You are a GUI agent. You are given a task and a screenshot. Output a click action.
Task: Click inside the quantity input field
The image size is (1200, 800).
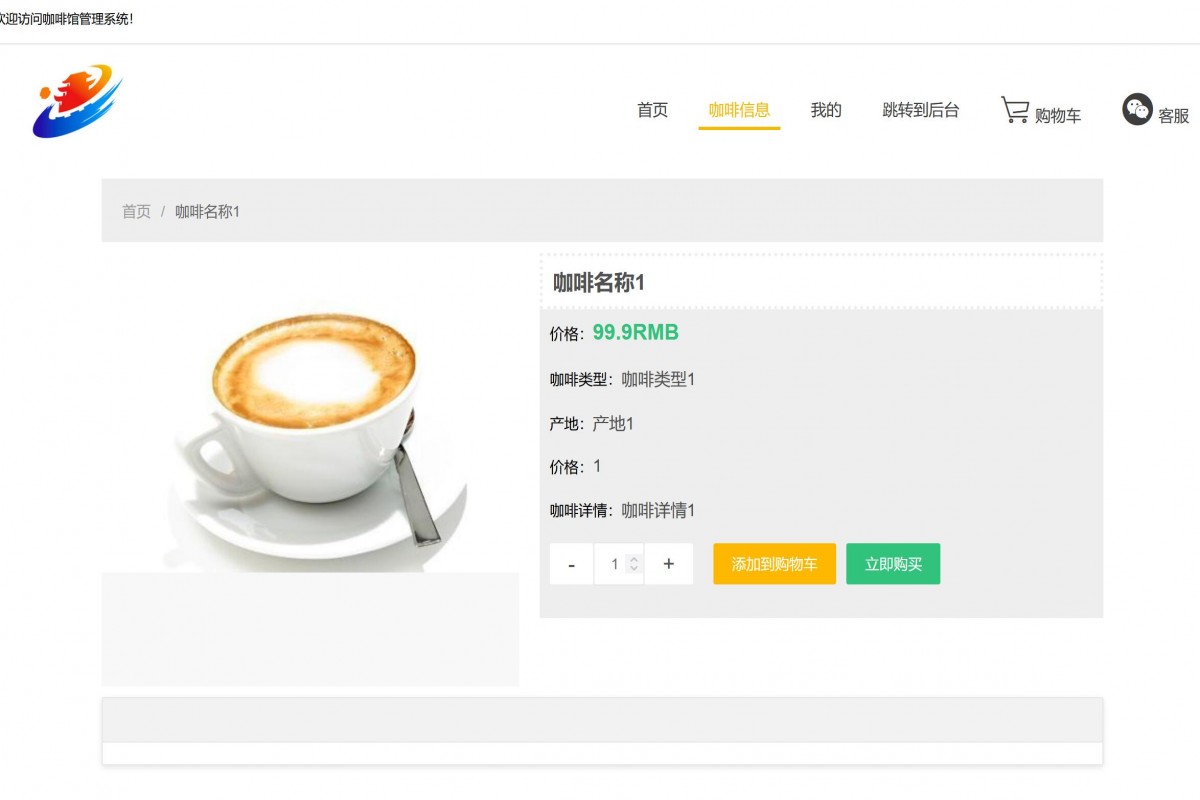click(614, 563)
